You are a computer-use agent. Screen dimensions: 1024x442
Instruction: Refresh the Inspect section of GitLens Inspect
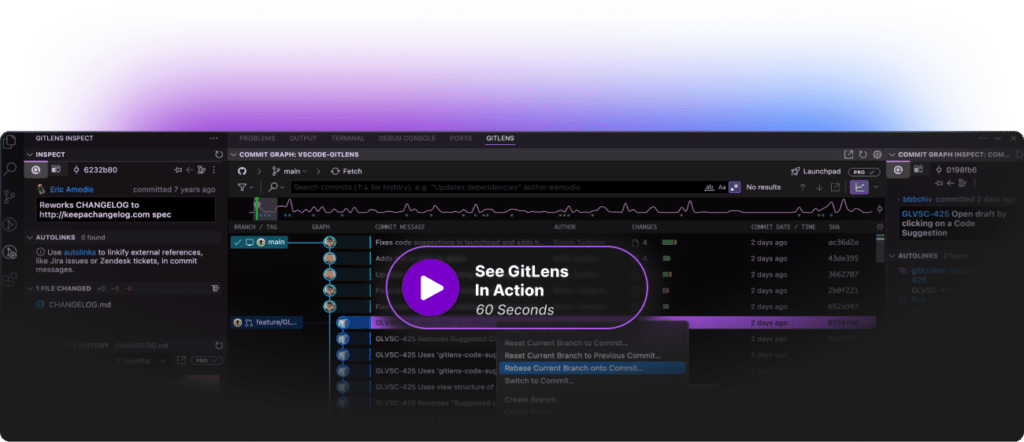pyautogui.click(x=218, y=155)
